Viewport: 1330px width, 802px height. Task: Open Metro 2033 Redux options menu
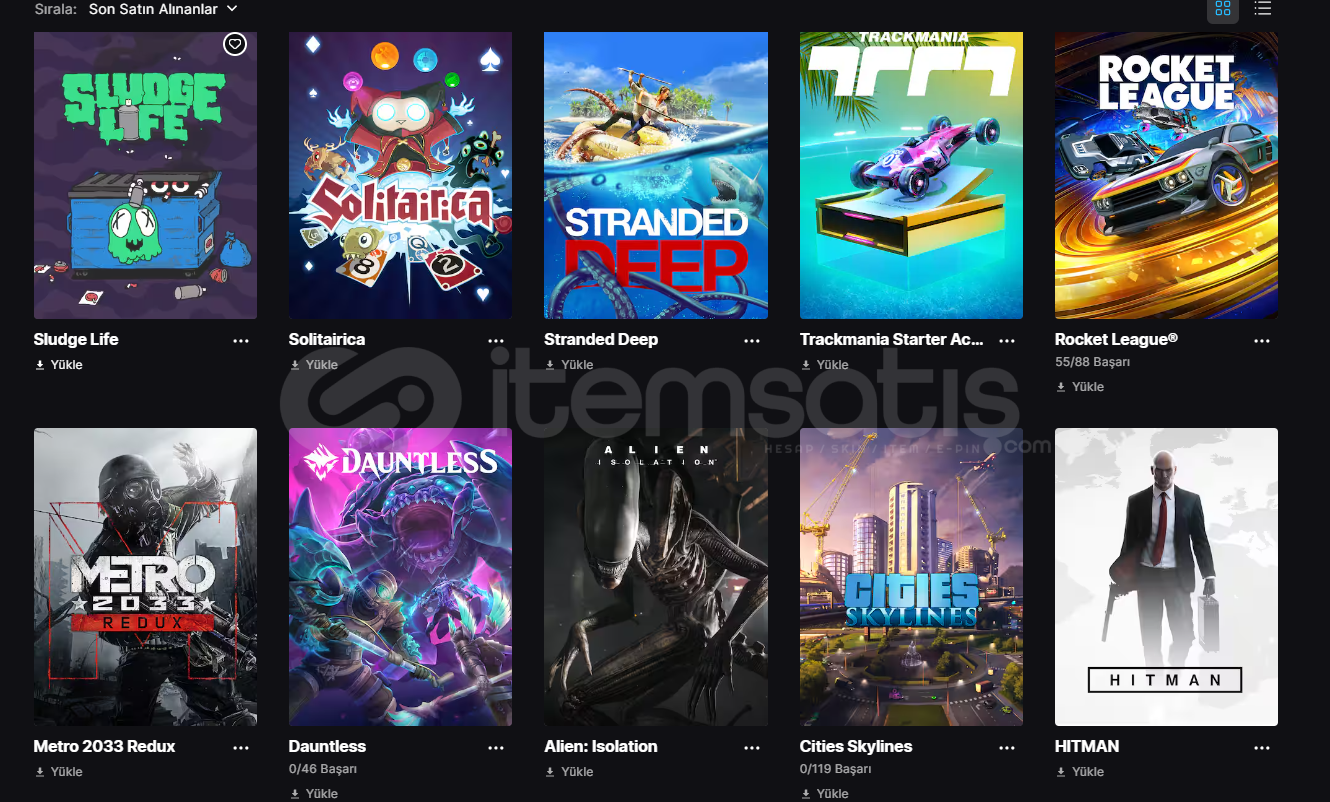[x=241, y=747]
